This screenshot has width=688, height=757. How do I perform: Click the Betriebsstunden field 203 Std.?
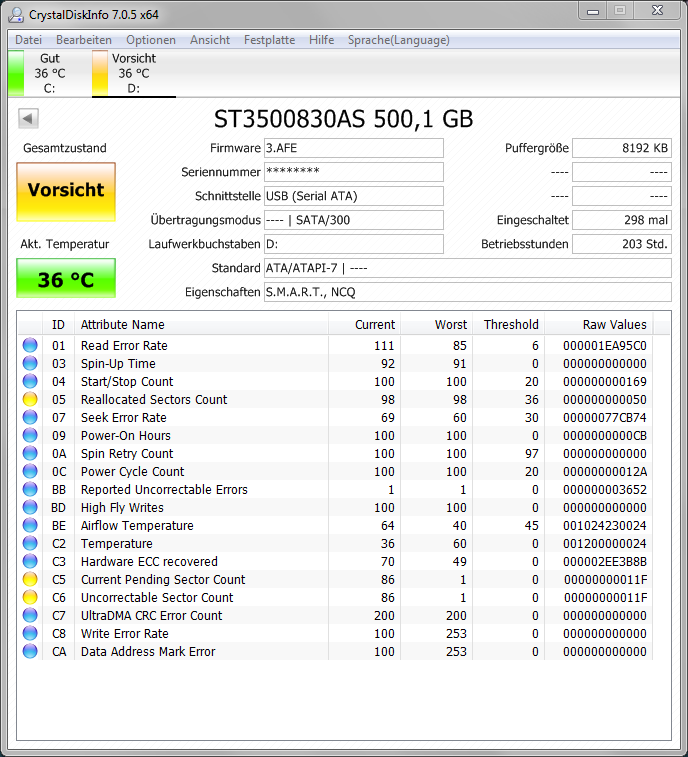(622, 244)
